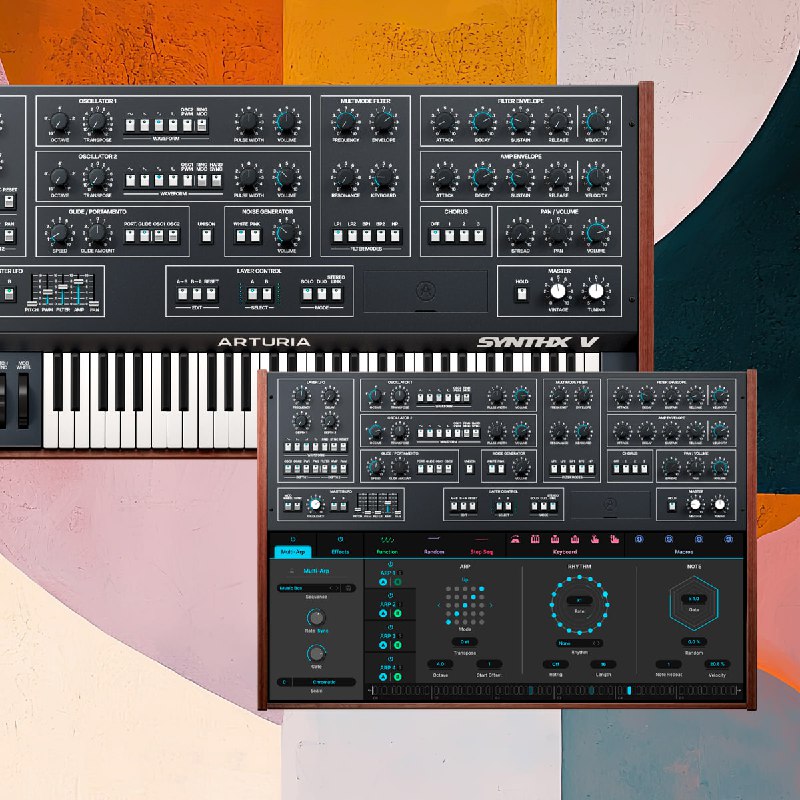Enable Pink noise on the large synth
The image size is (800, 800).
click(x=255, y=236)
